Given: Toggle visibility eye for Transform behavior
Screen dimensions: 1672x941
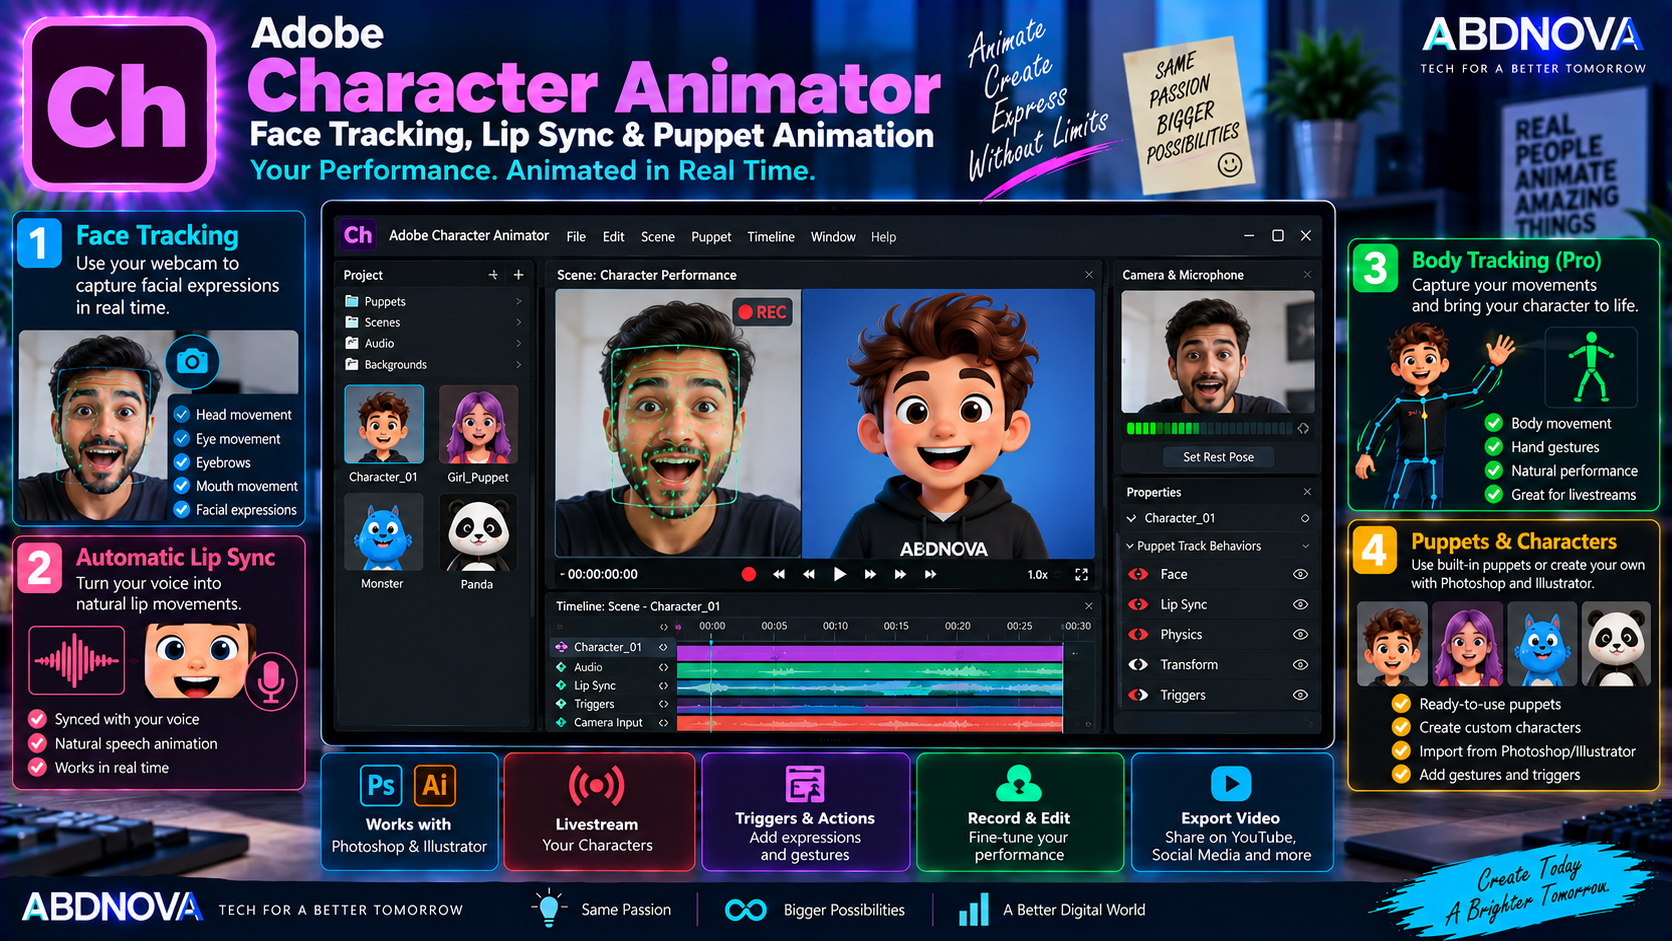Looking at the screenshot, I should (x=1300, y=664).
